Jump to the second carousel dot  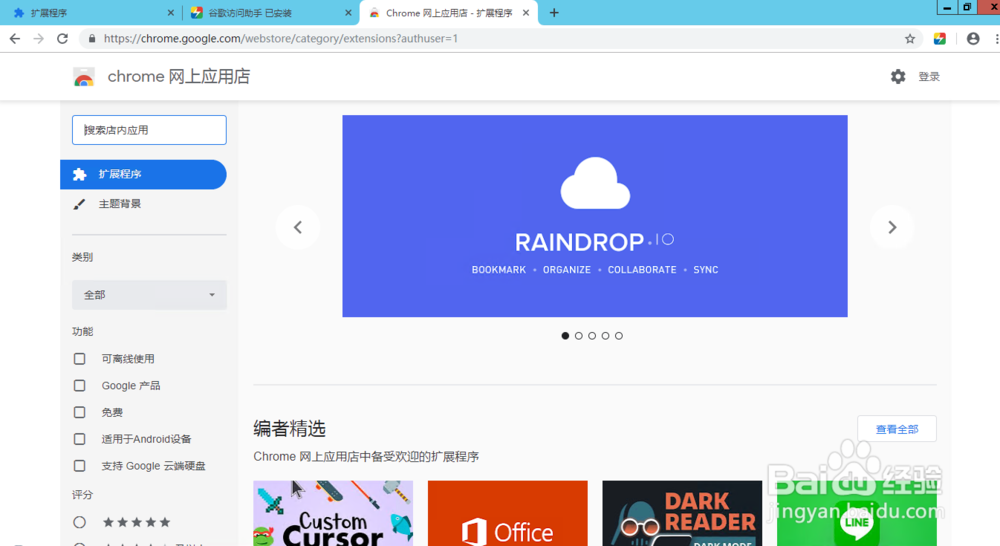pos(578,336)
